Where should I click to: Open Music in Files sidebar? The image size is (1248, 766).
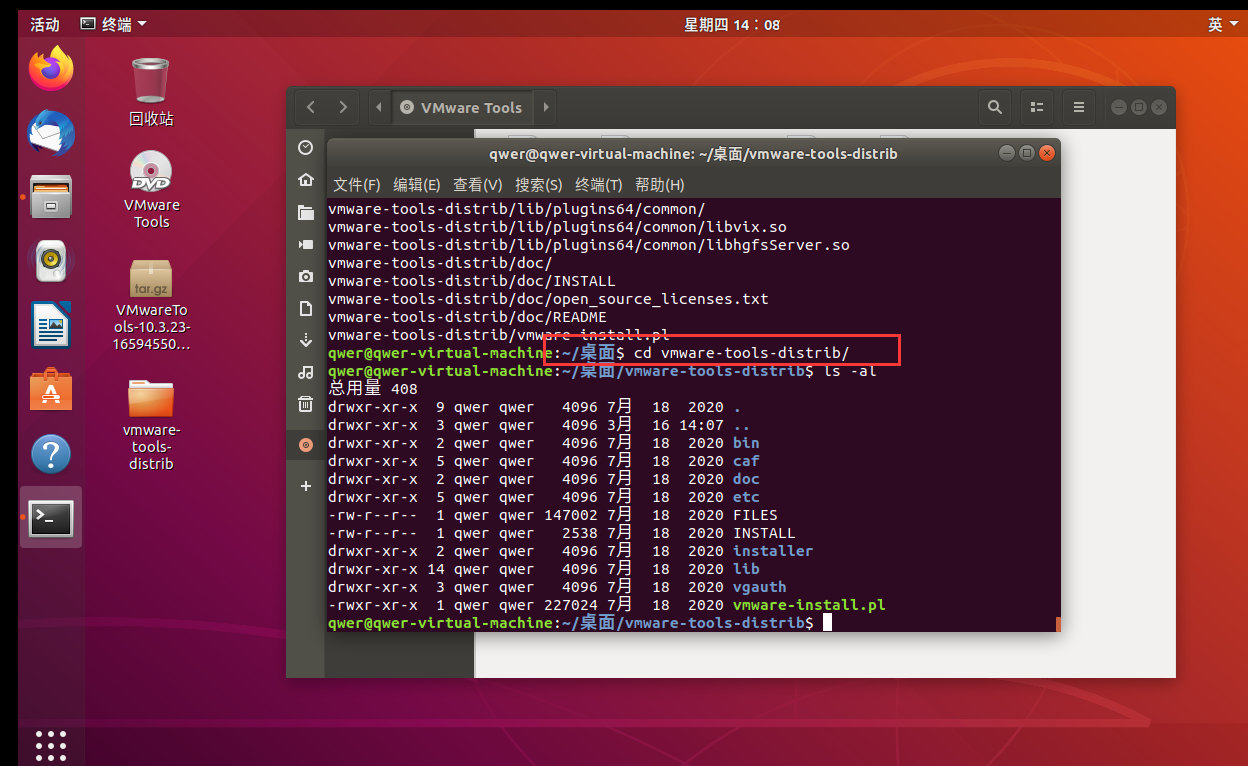pos(306,372)
